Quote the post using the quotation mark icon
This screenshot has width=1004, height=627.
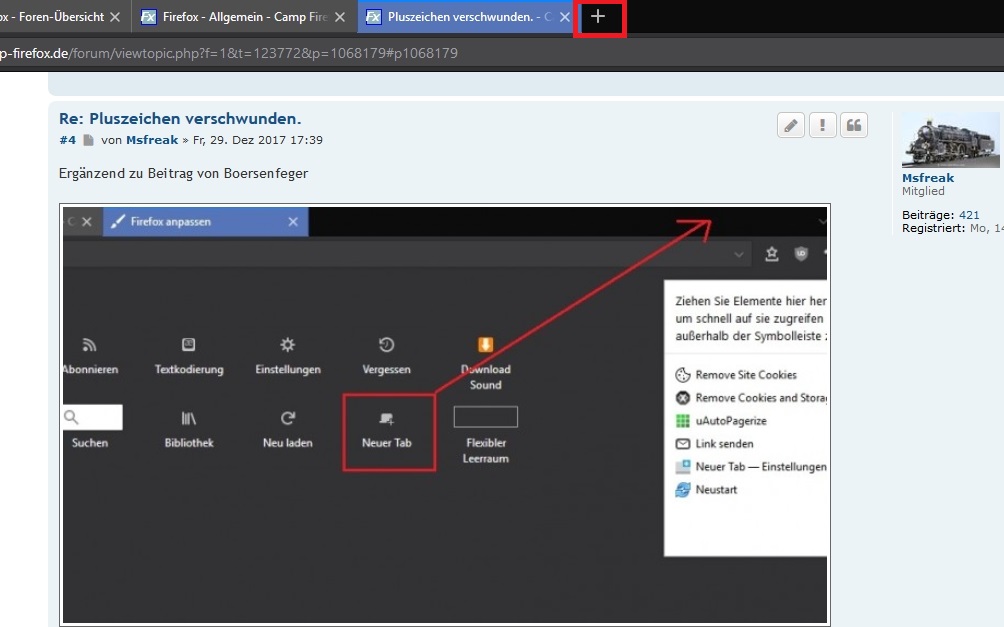click(854, 125)
